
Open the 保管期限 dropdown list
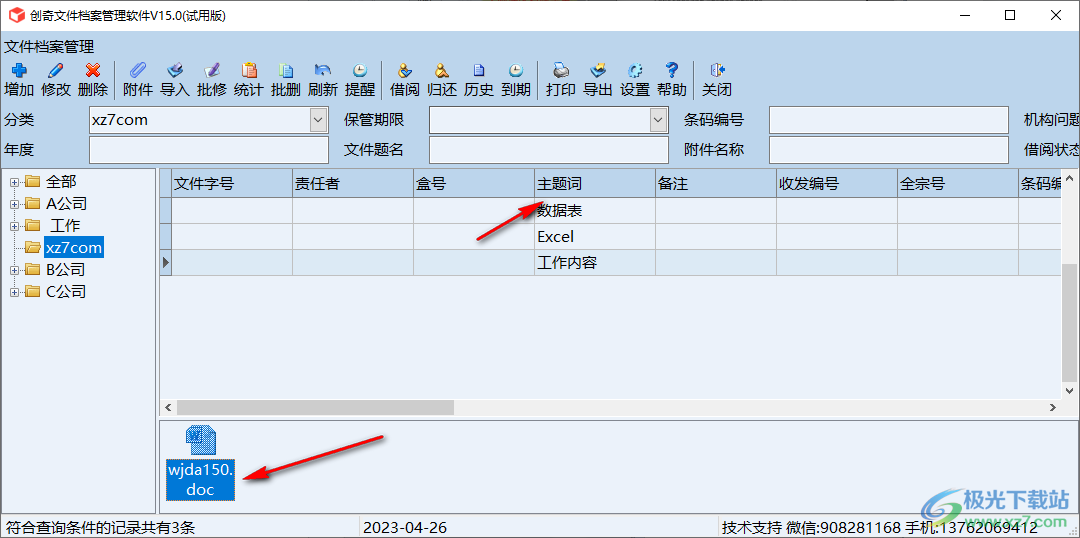pyautogui.click(x=658, y=120)
